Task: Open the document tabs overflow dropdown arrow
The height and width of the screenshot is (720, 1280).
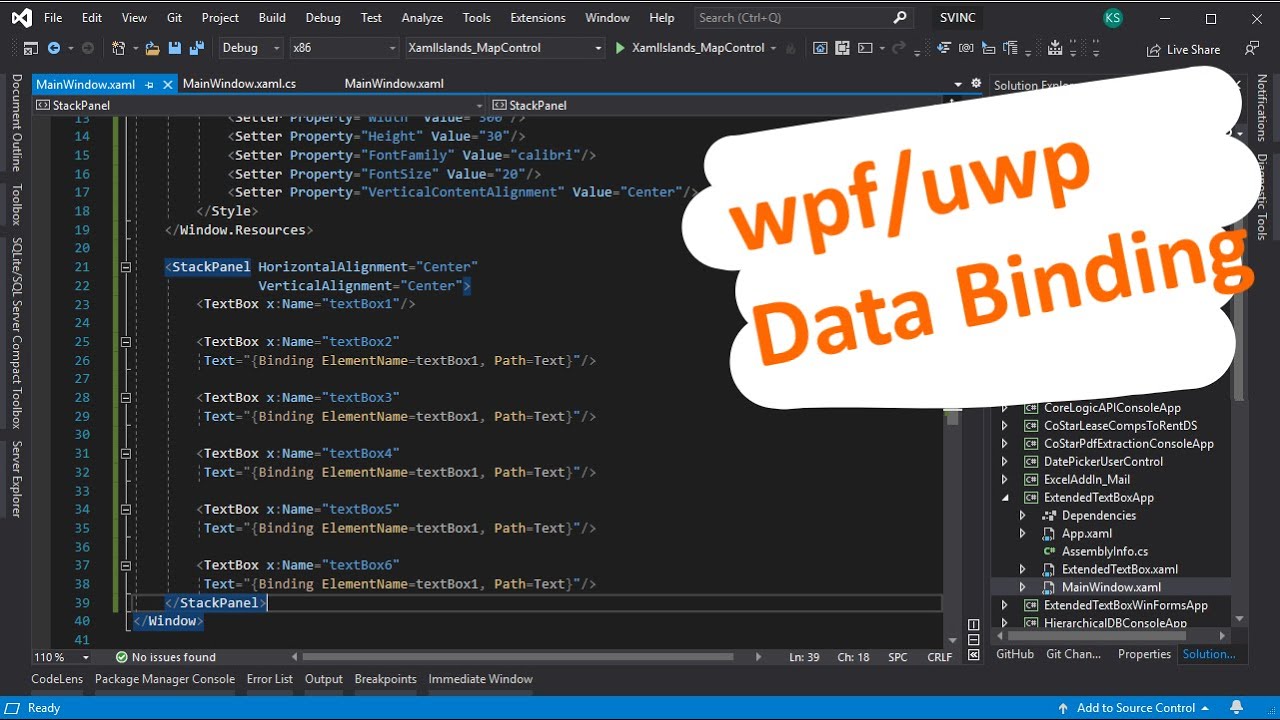Action: (x=959, y=84)
